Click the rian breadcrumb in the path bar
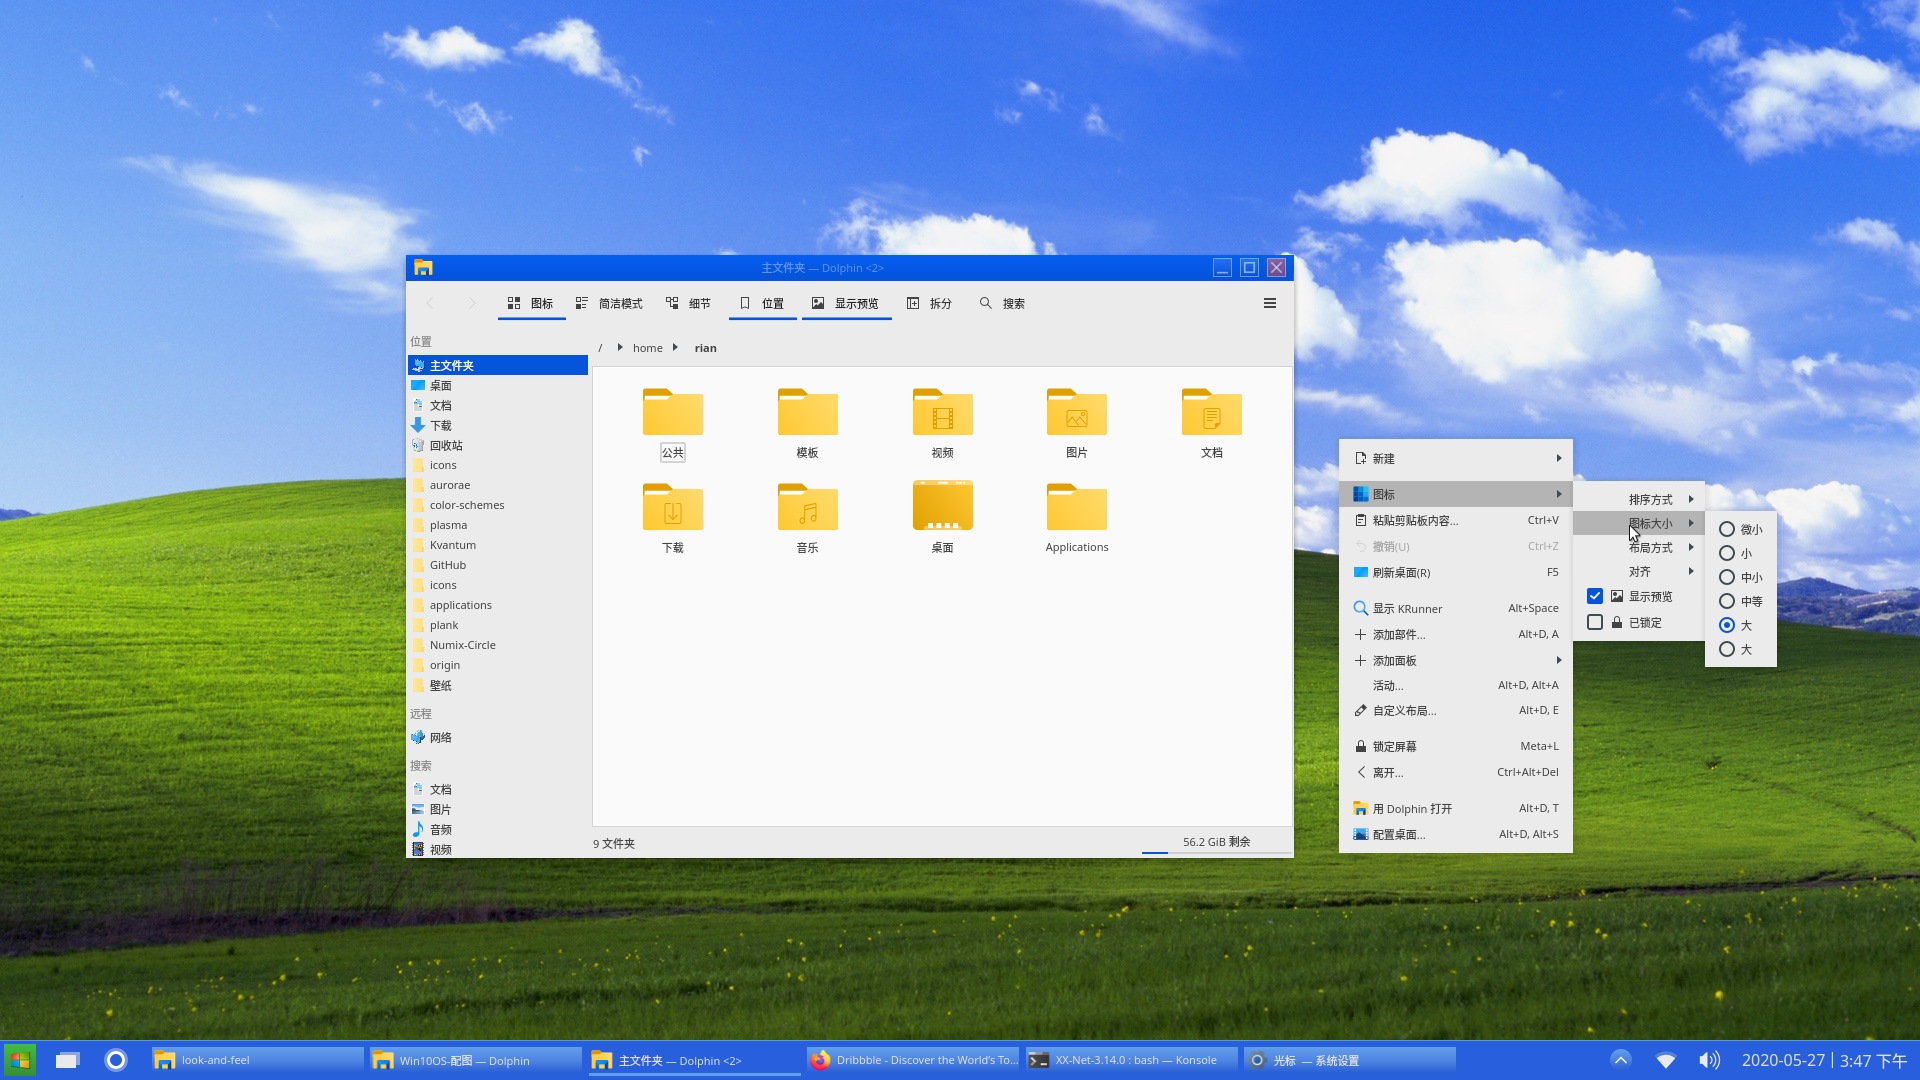Screen dimensions: 1920x1080 tap(705, 348)
